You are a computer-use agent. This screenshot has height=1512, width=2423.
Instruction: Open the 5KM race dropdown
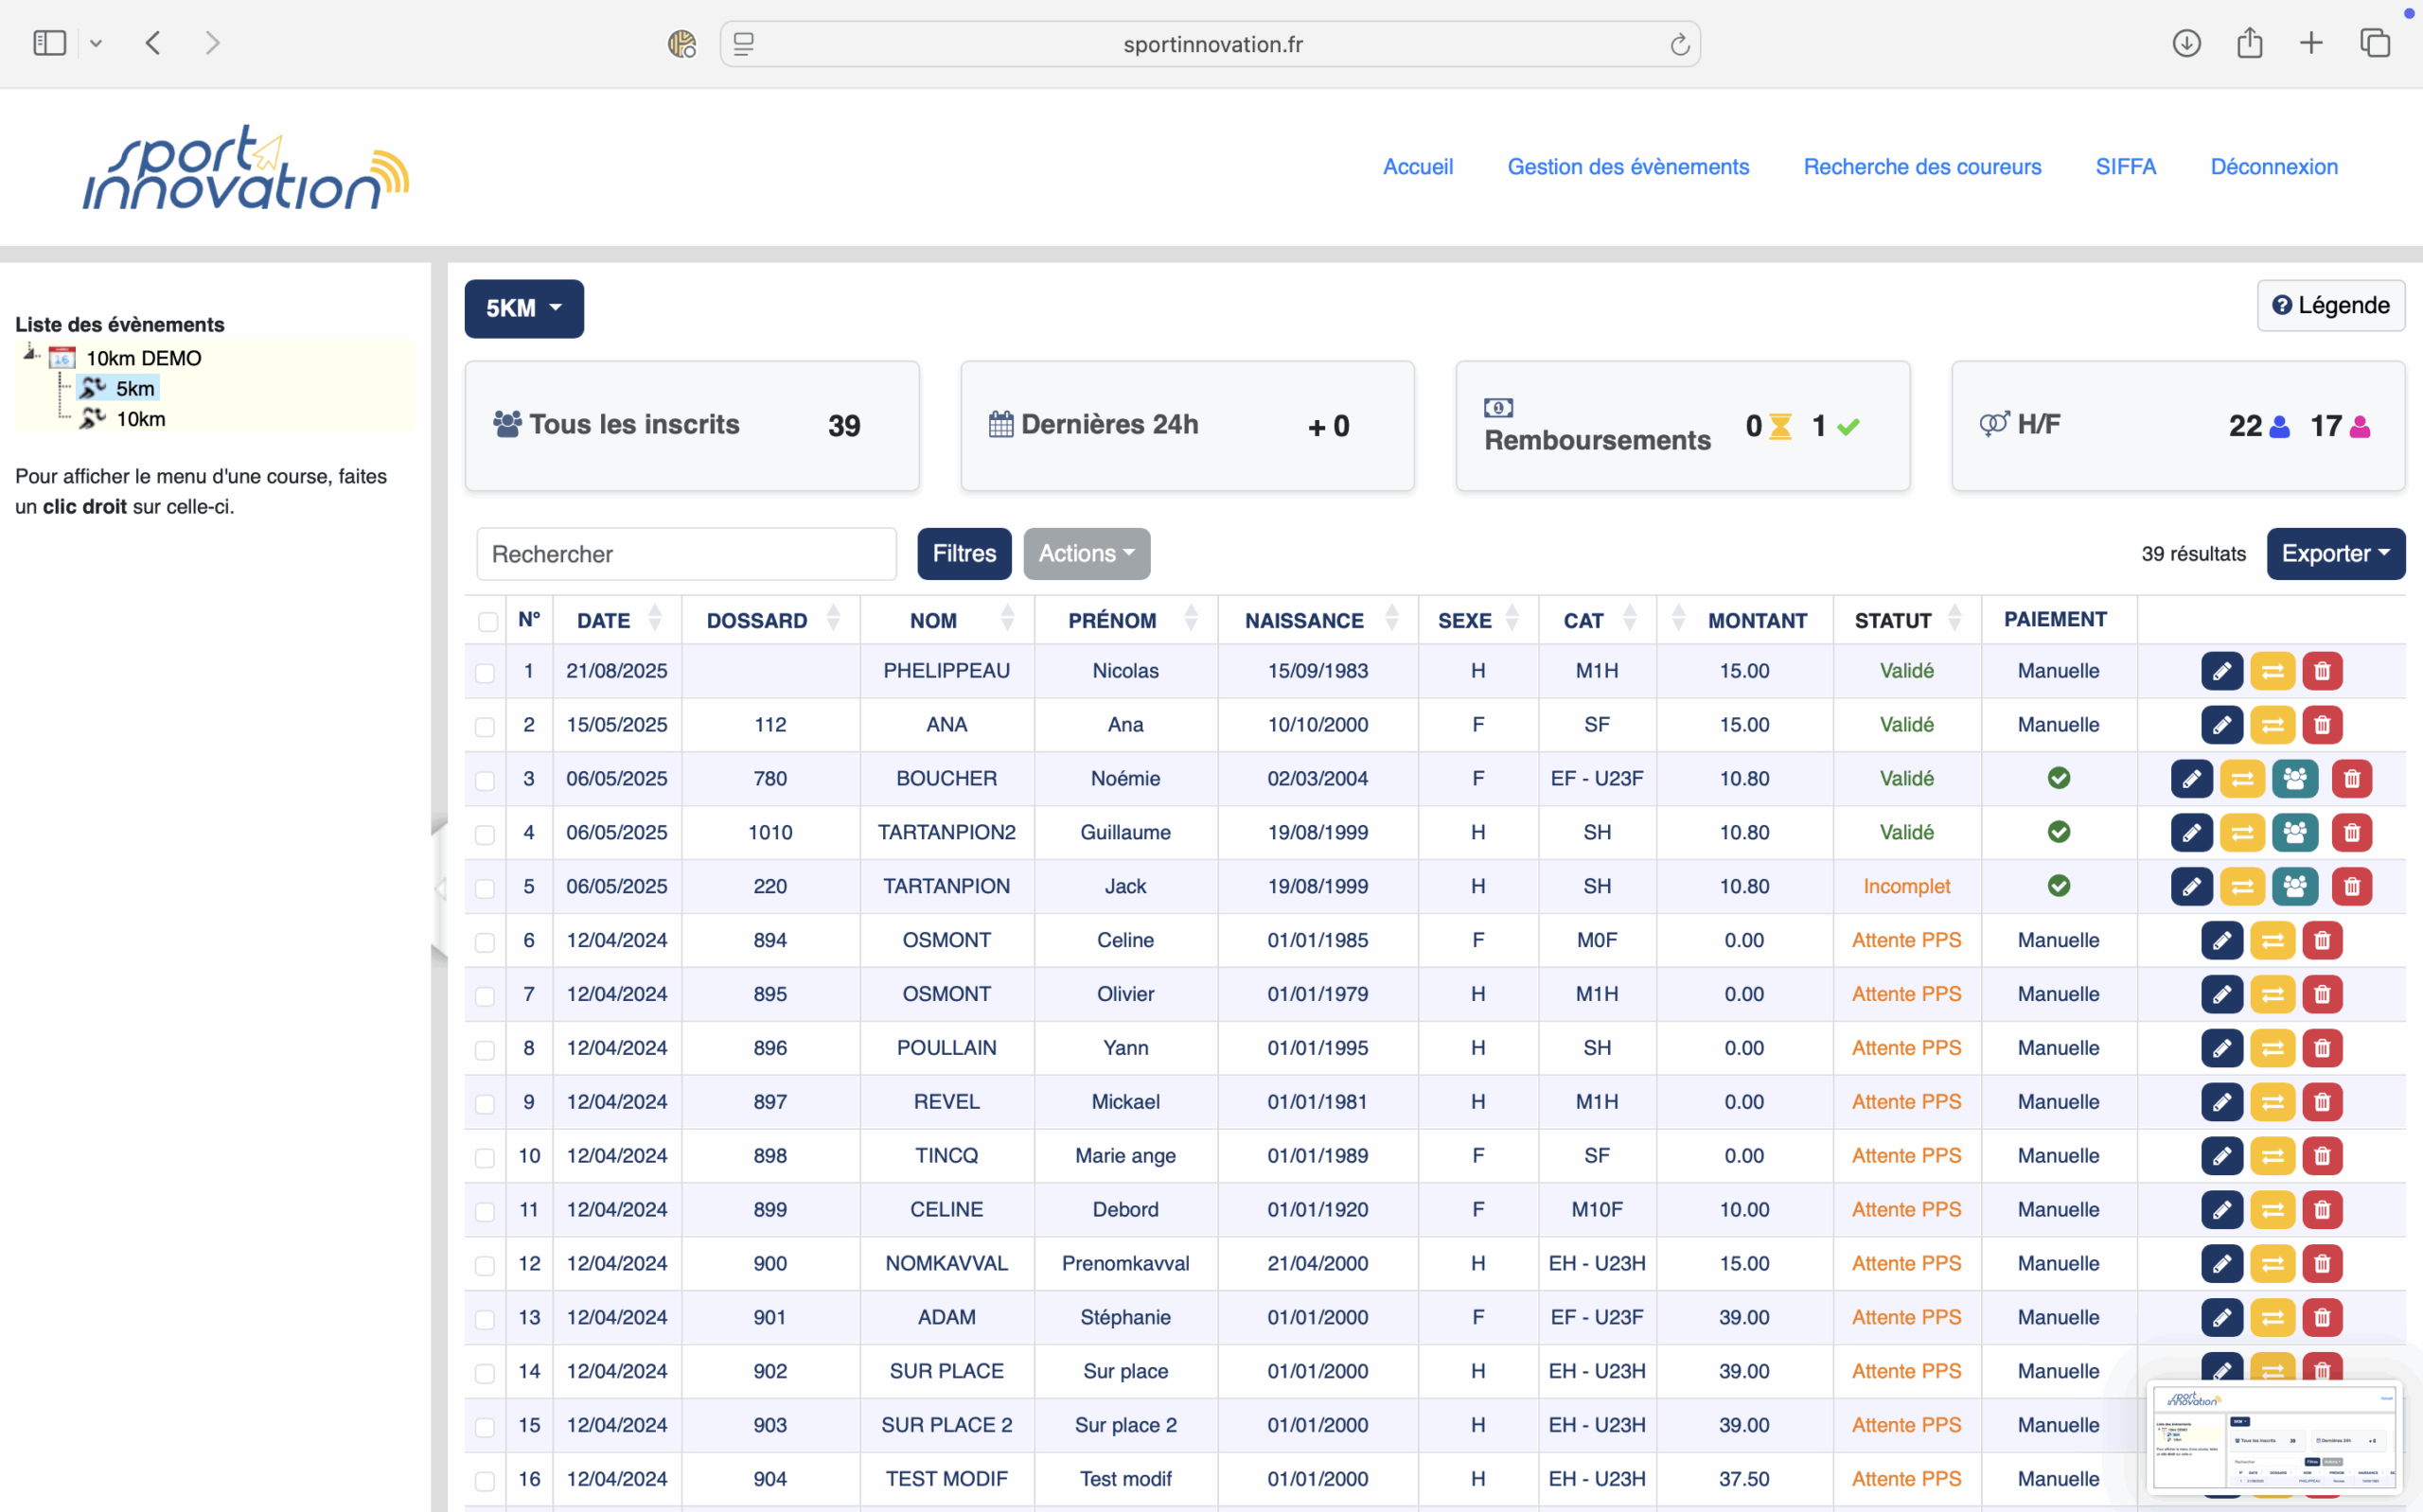coord(523,308)
